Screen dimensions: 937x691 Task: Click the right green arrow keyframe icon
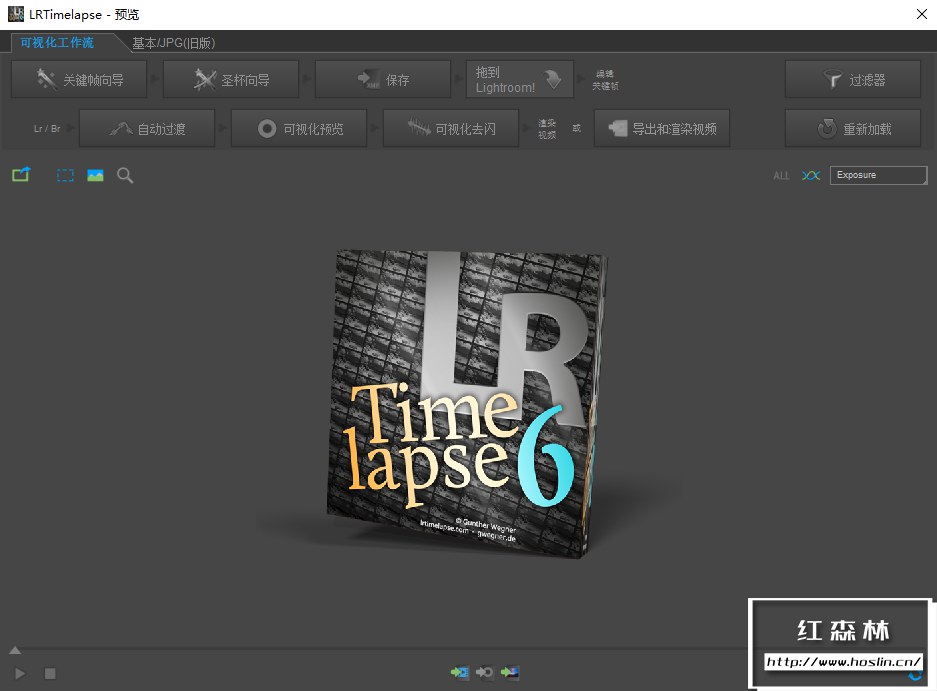coord(510,672)
